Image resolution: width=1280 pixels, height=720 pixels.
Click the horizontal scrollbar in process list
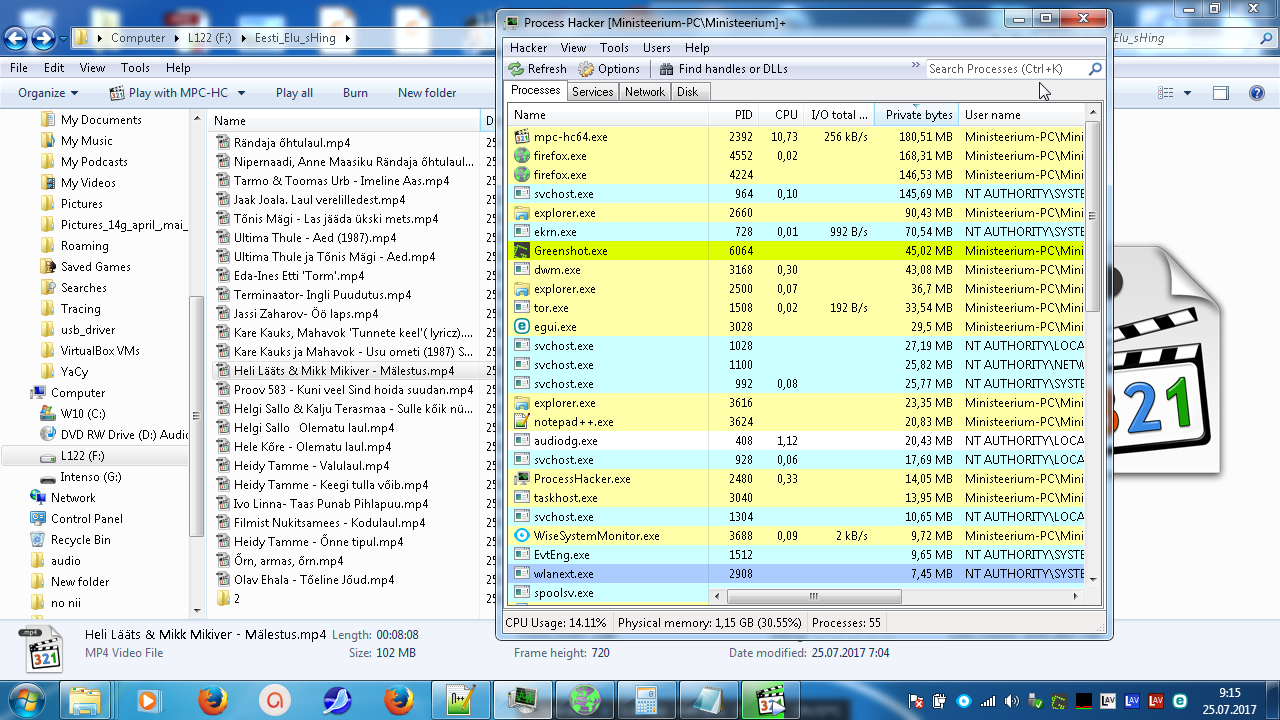tap(814, 596)
